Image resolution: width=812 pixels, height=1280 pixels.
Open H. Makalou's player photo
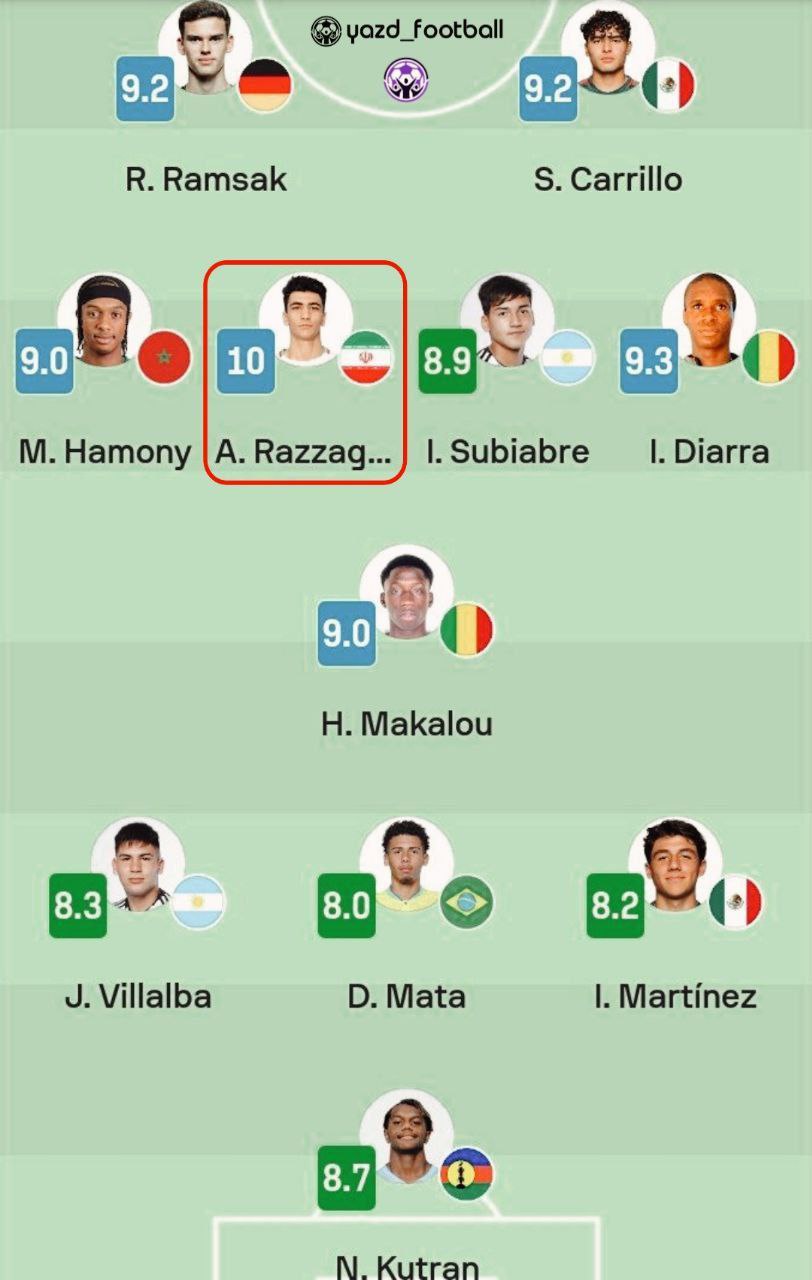point(406,592)
